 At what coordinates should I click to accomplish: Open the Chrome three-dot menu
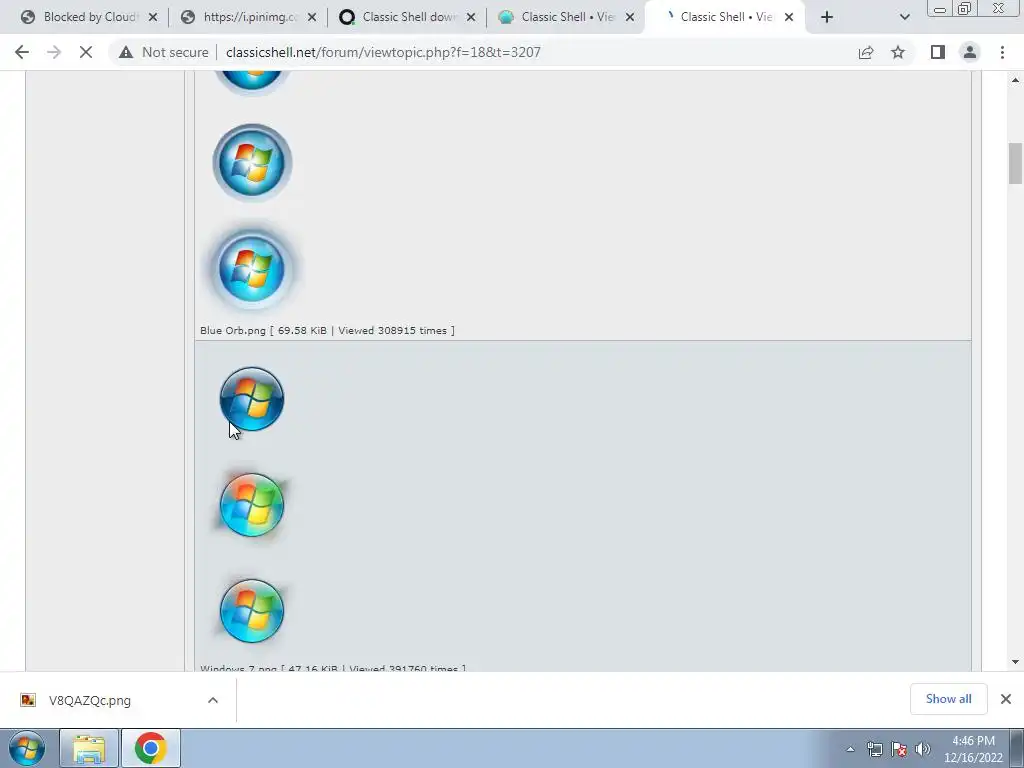(x=1002, y=52)
